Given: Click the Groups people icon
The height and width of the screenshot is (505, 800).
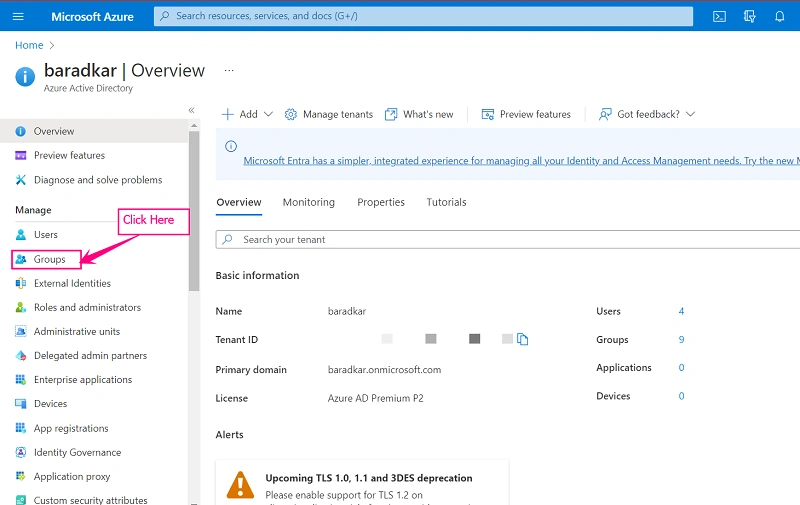Looking at the screenshot, I should coord(20,259).
